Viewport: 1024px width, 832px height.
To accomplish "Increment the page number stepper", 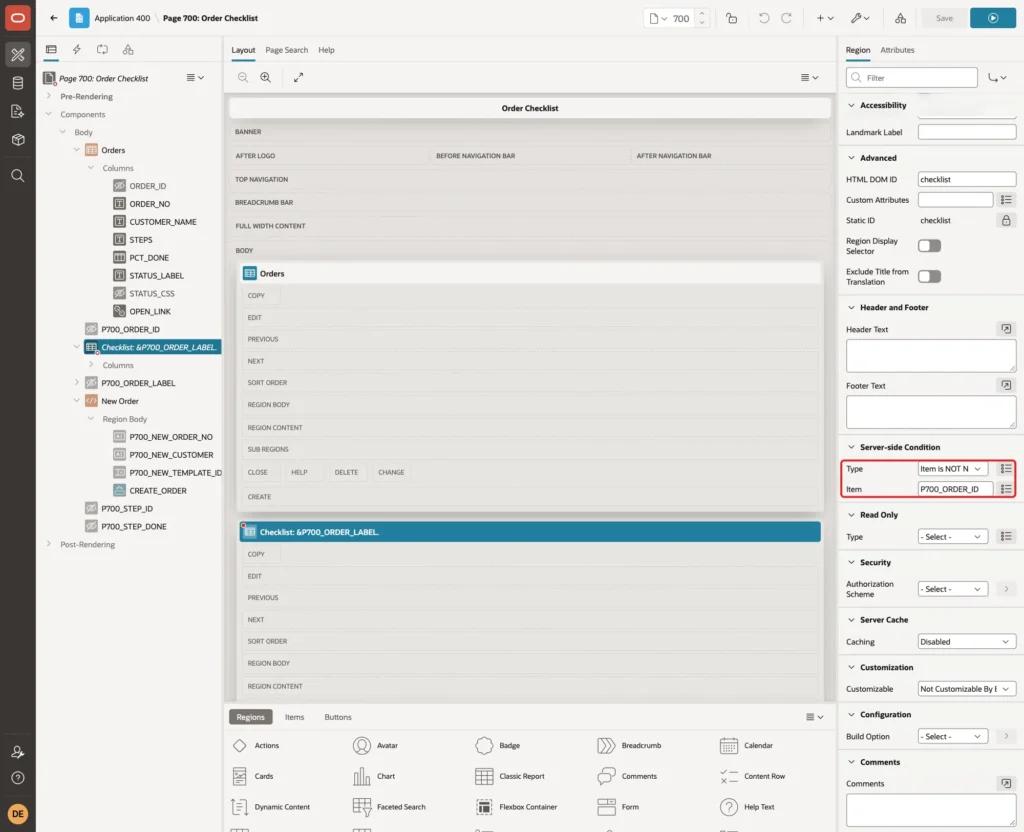I will 701,13.
